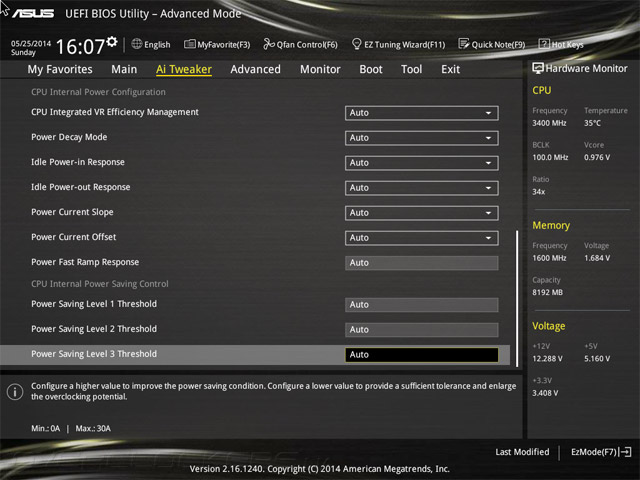Click the Quick Note pencil icon
Viewport: 640px width, 480px height.
[x=464, y=44]
